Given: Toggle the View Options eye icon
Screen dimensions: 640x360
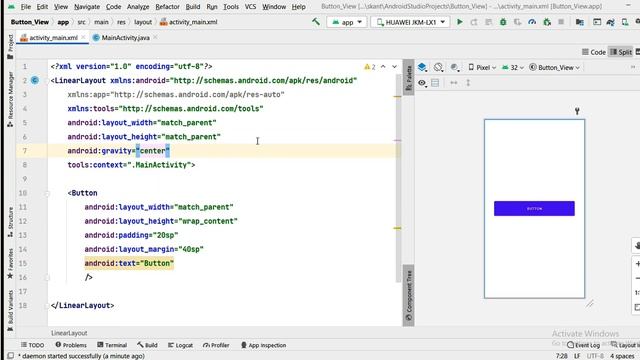Looking at the screenshot, I should [x=422, y=83].
